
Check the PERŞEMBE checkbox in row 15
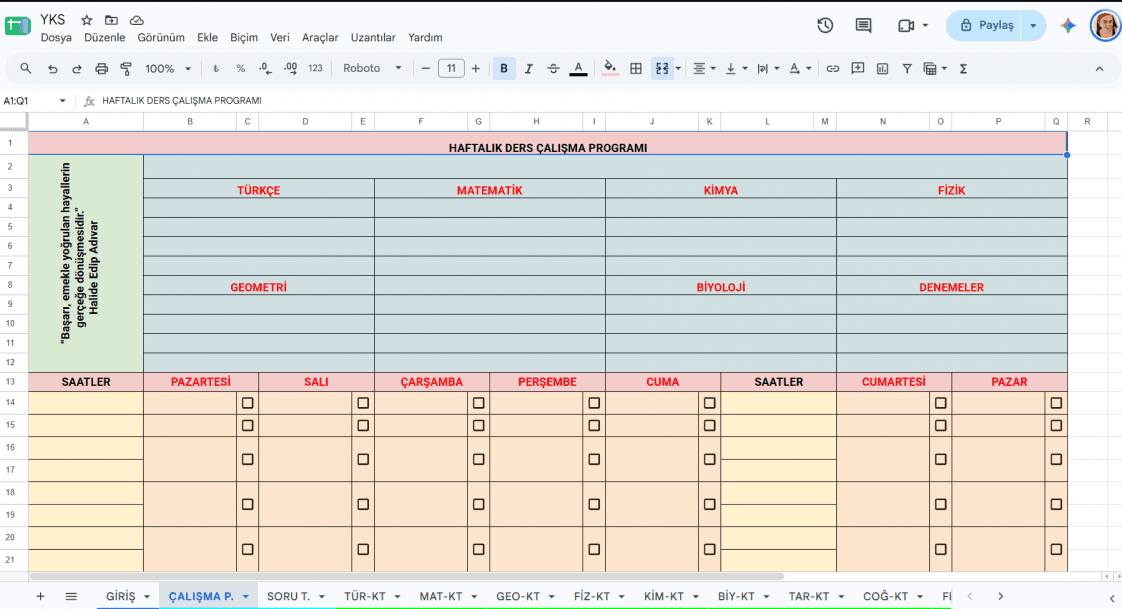[594, 426]
